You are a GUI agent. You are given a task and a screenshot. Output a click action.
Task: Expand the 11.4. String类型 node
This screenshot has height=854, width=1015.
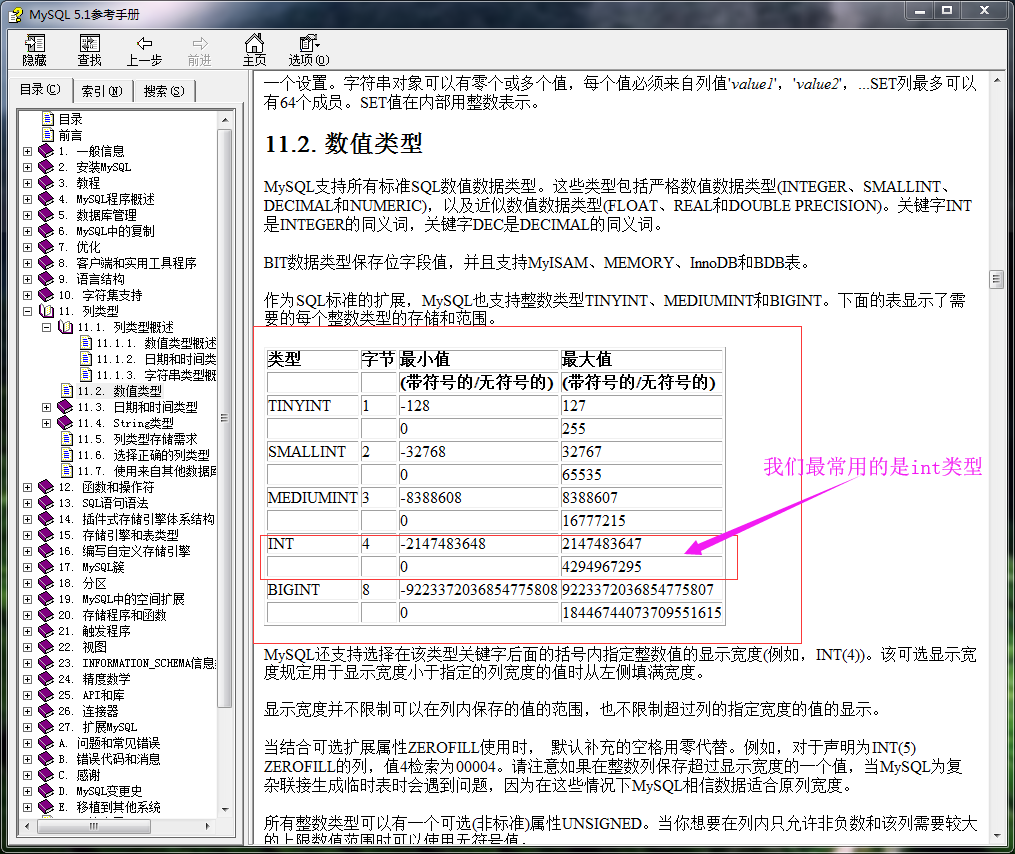(47, 423)
